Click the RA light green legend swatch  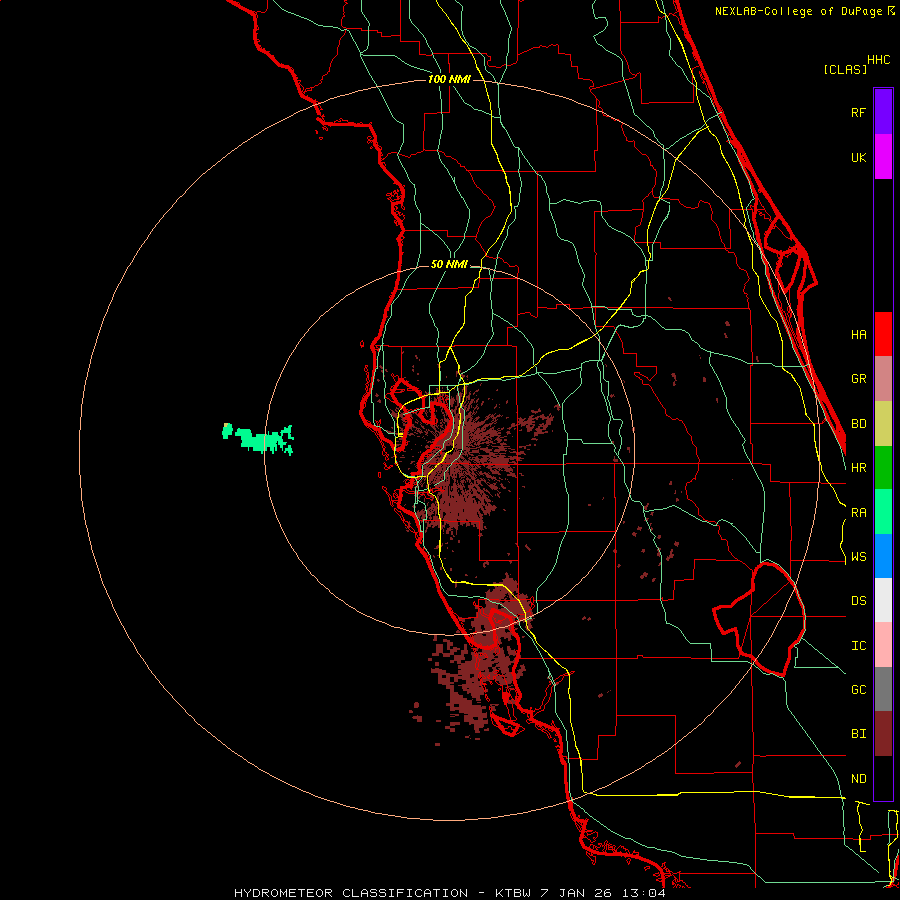point(883,512)
